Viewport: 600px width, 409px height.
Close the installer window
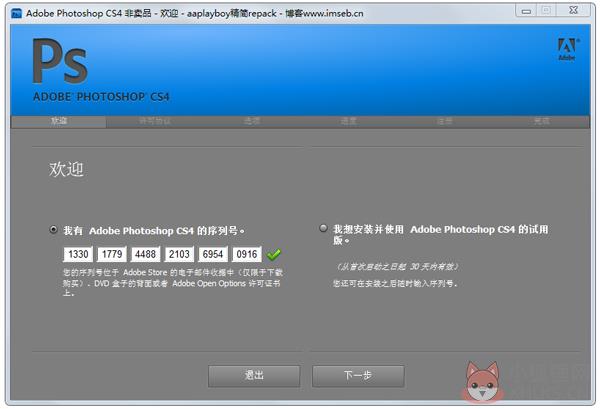[573, 11]
